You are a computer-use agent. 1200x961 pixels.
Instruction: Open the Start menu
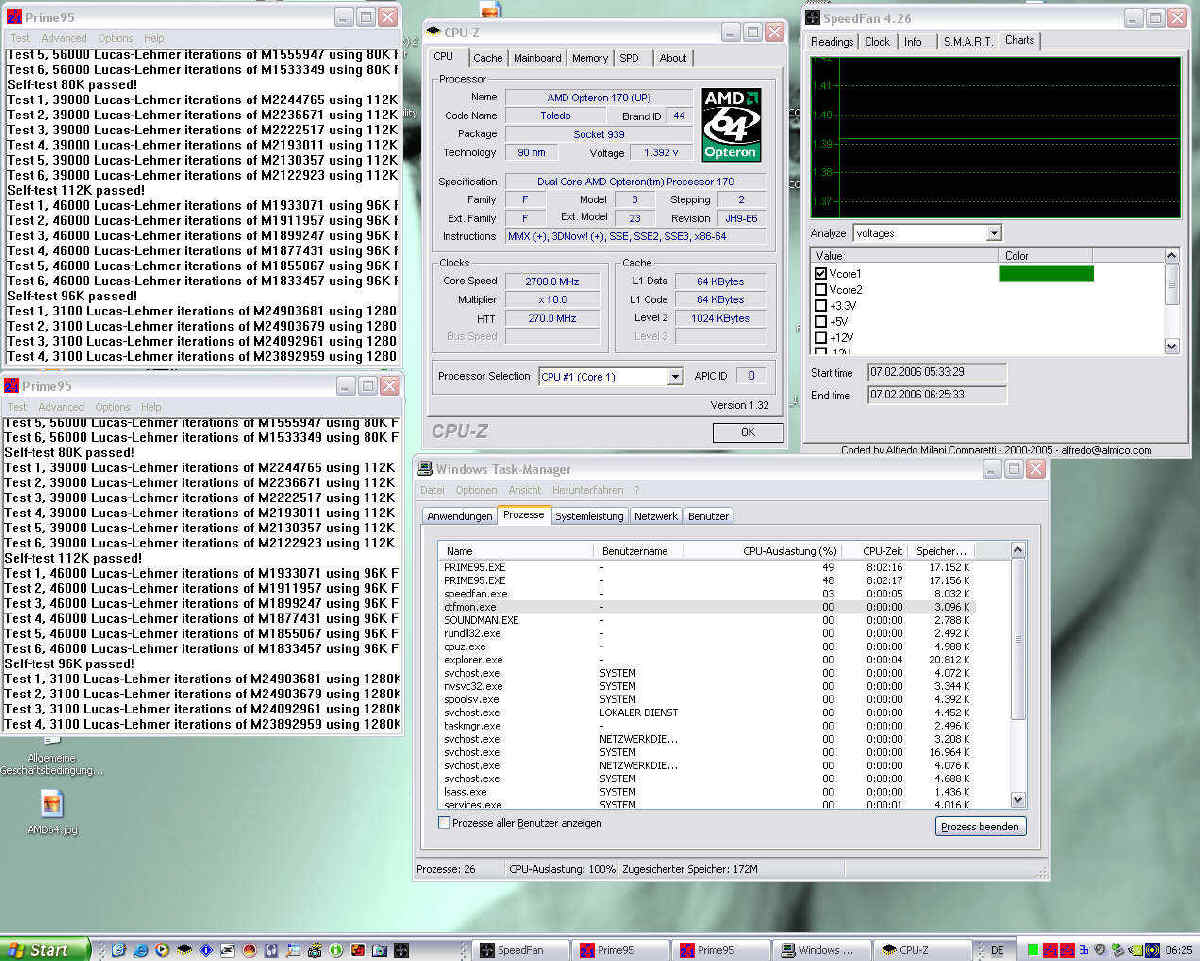(45, 950)
